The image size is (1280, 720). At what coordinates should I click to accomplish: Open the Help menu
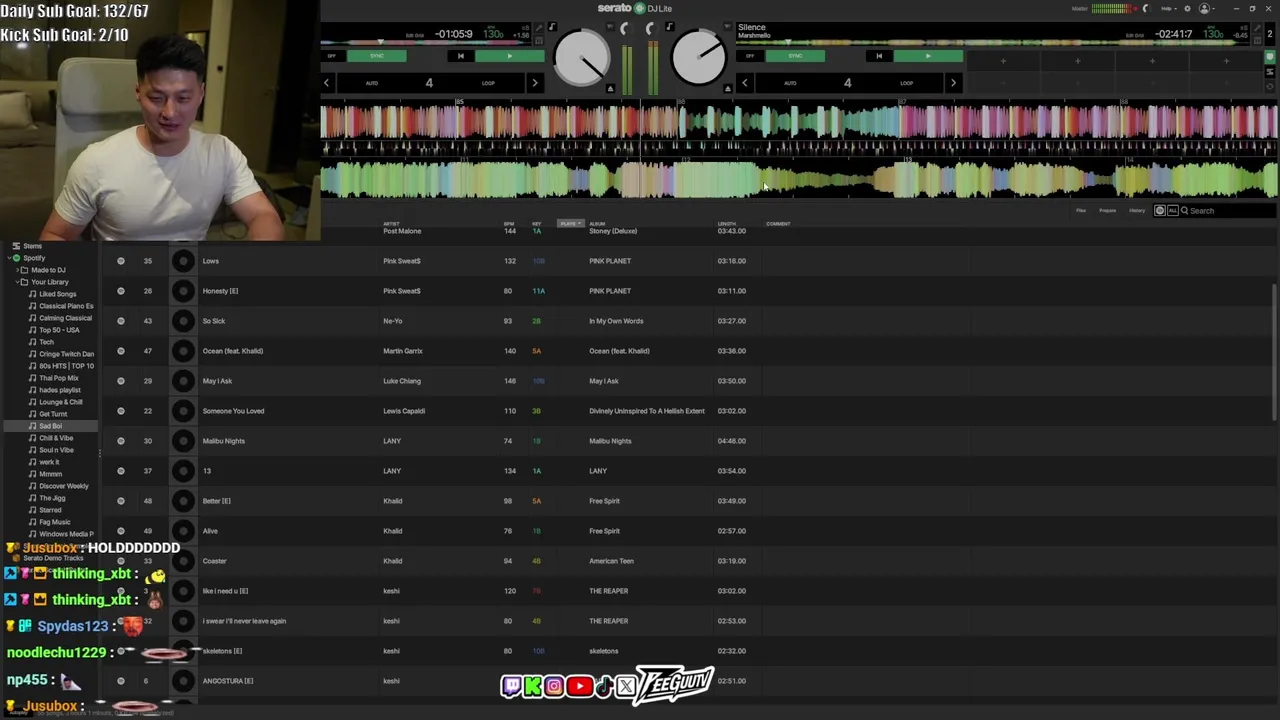coord(1168,8)
